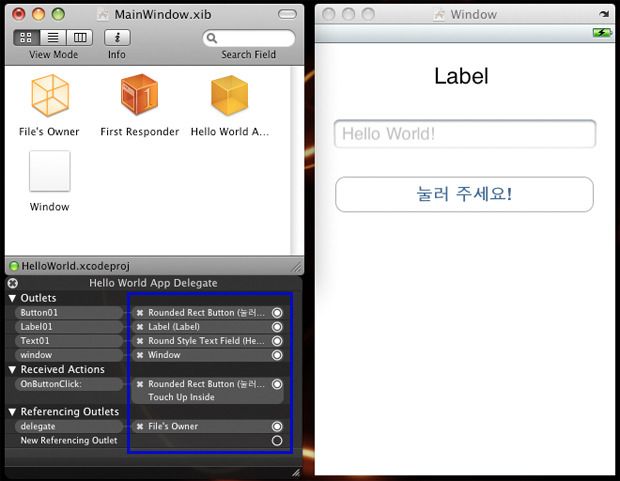
Task: Click the HelloWorld.xcodeproj project name
Action: coord(76,266)
